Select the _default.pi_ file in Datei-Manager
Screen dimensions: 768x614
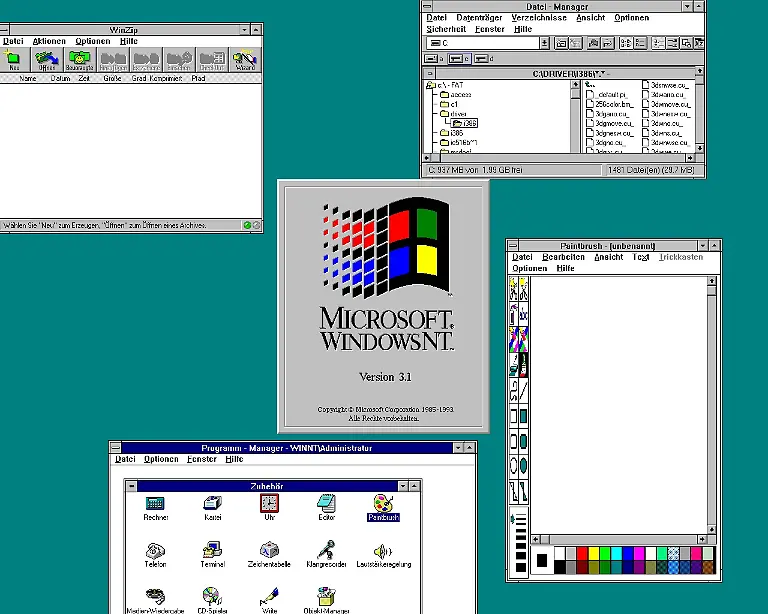point(607,94)
